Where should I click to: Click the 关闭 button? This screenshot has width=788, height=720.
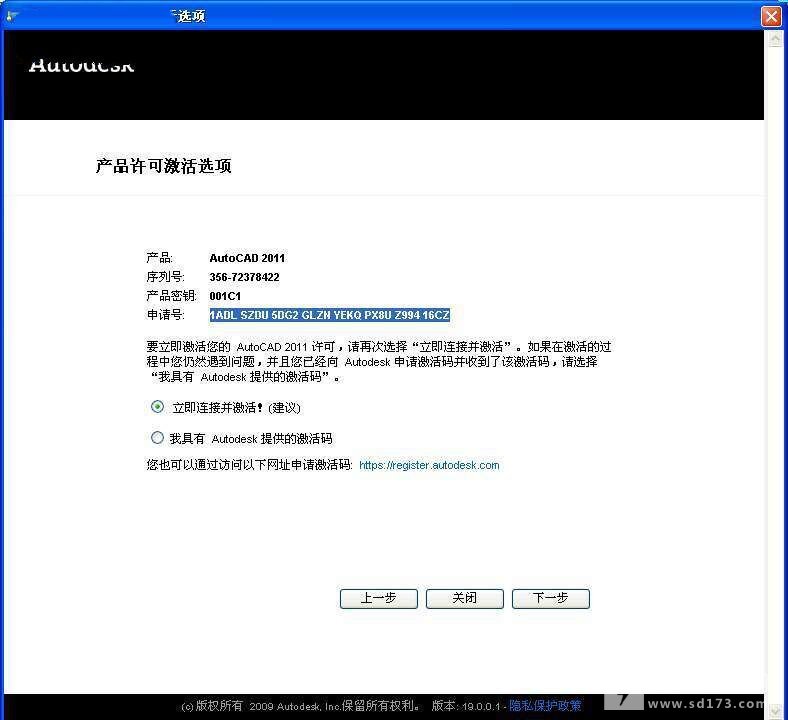[x=465, y=598]
